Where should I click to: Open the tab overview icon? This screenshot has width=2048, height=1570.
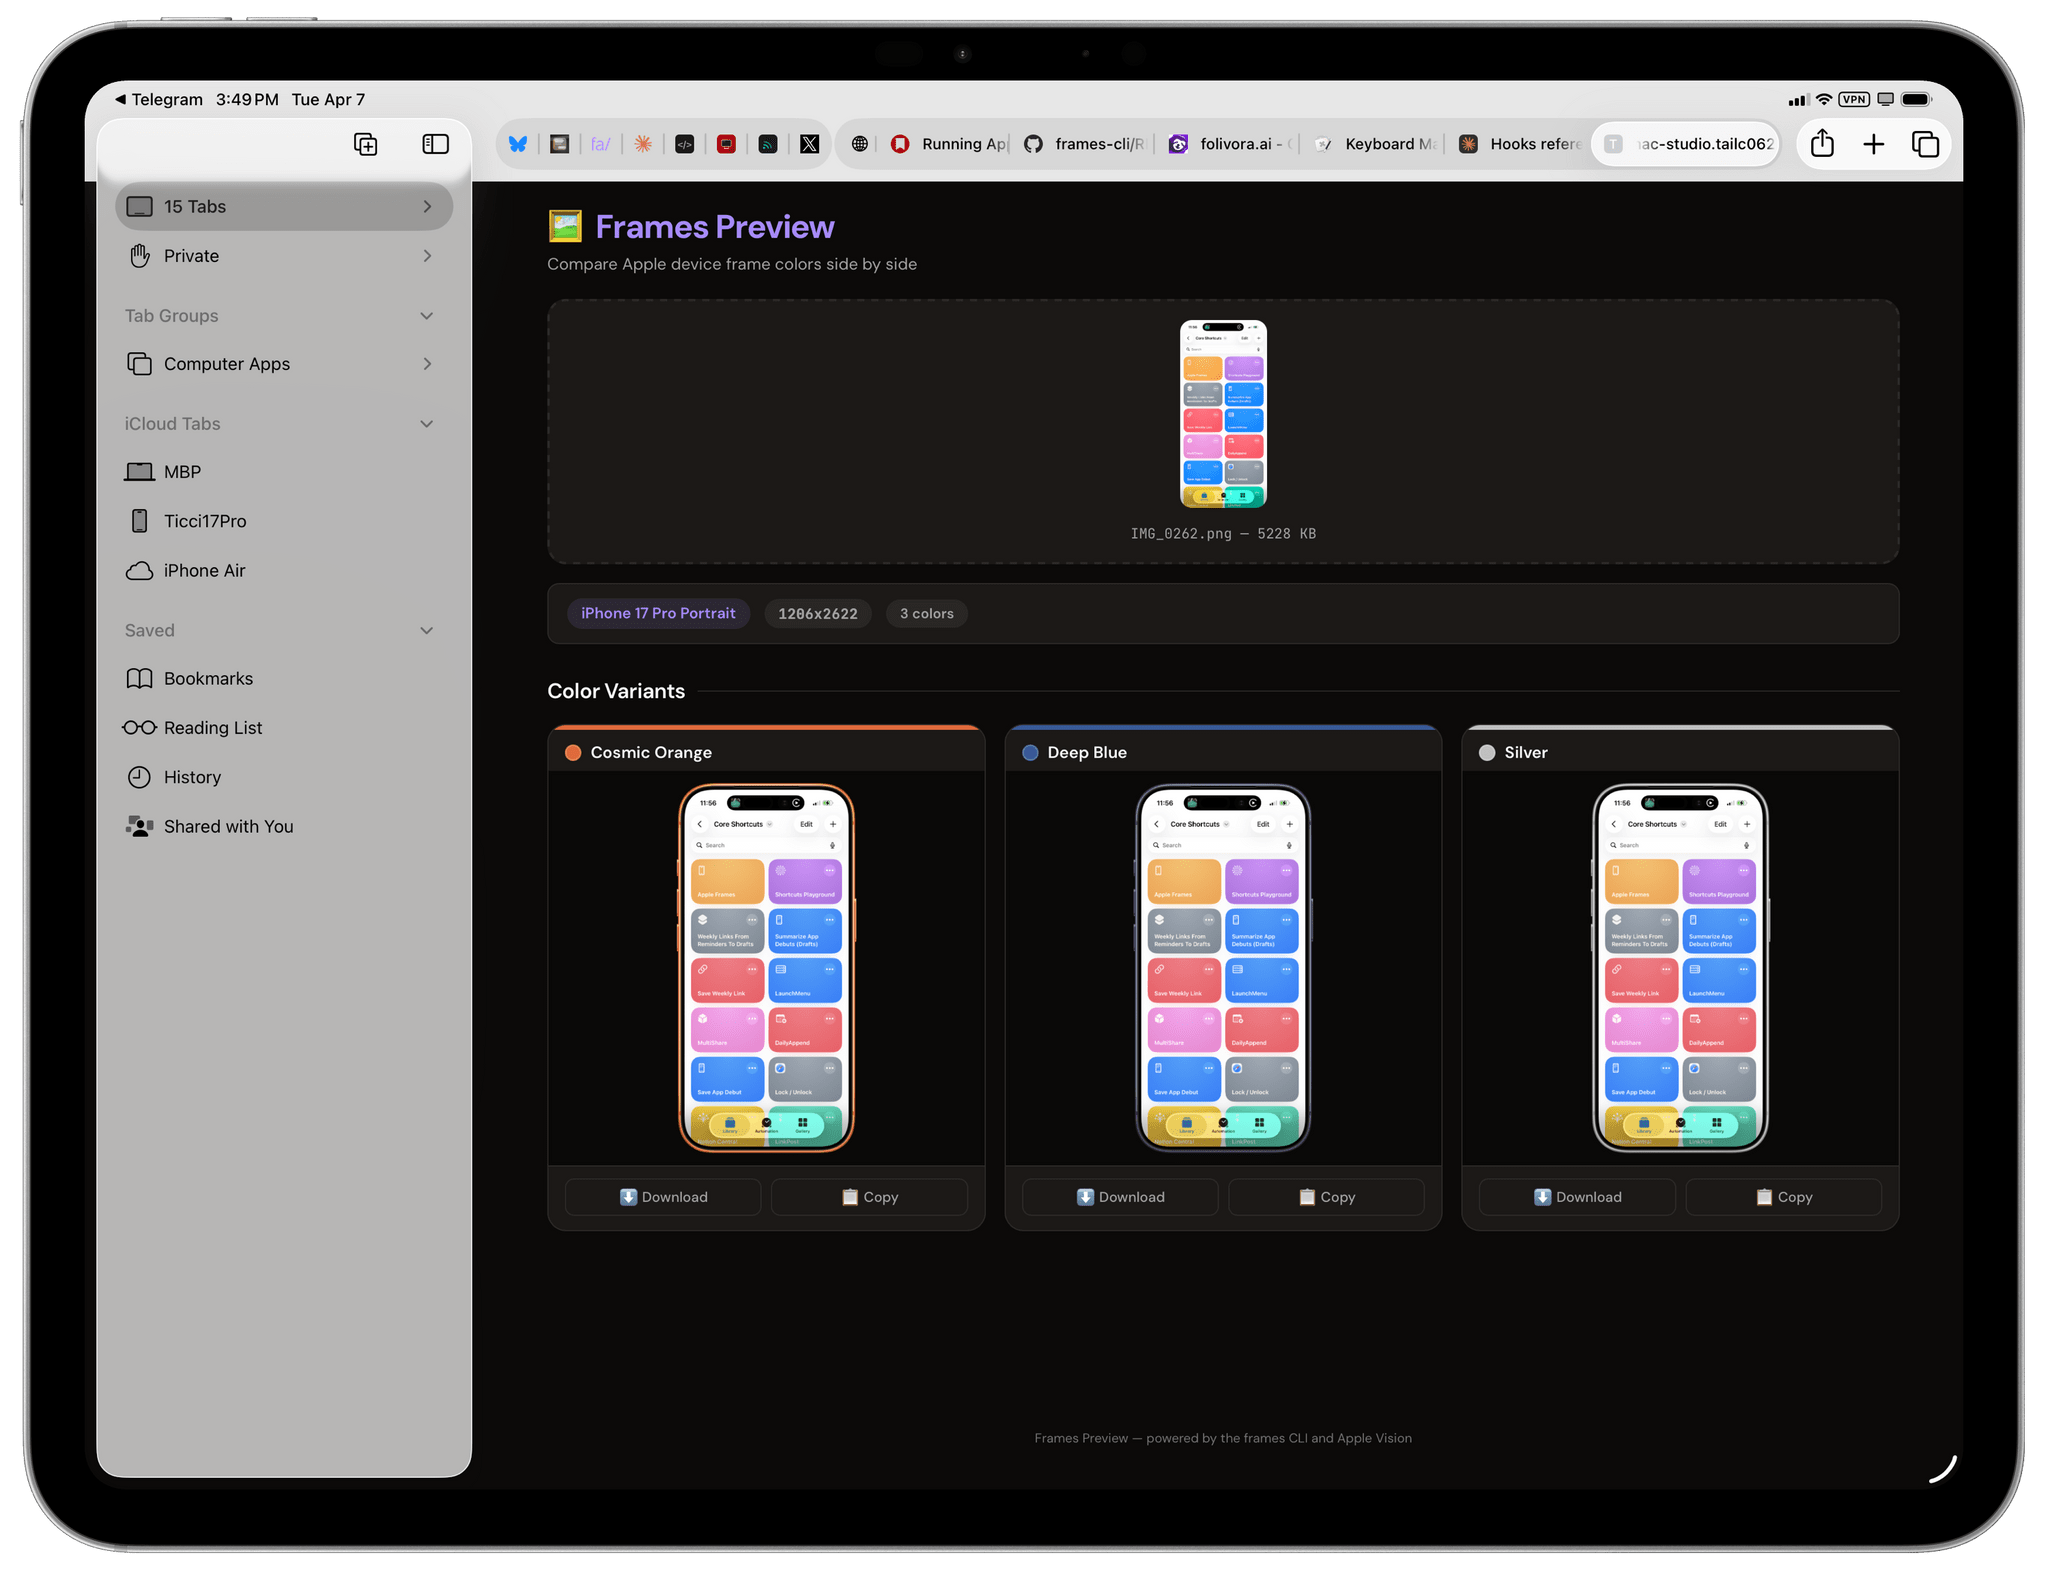(x=1926, y=144)
